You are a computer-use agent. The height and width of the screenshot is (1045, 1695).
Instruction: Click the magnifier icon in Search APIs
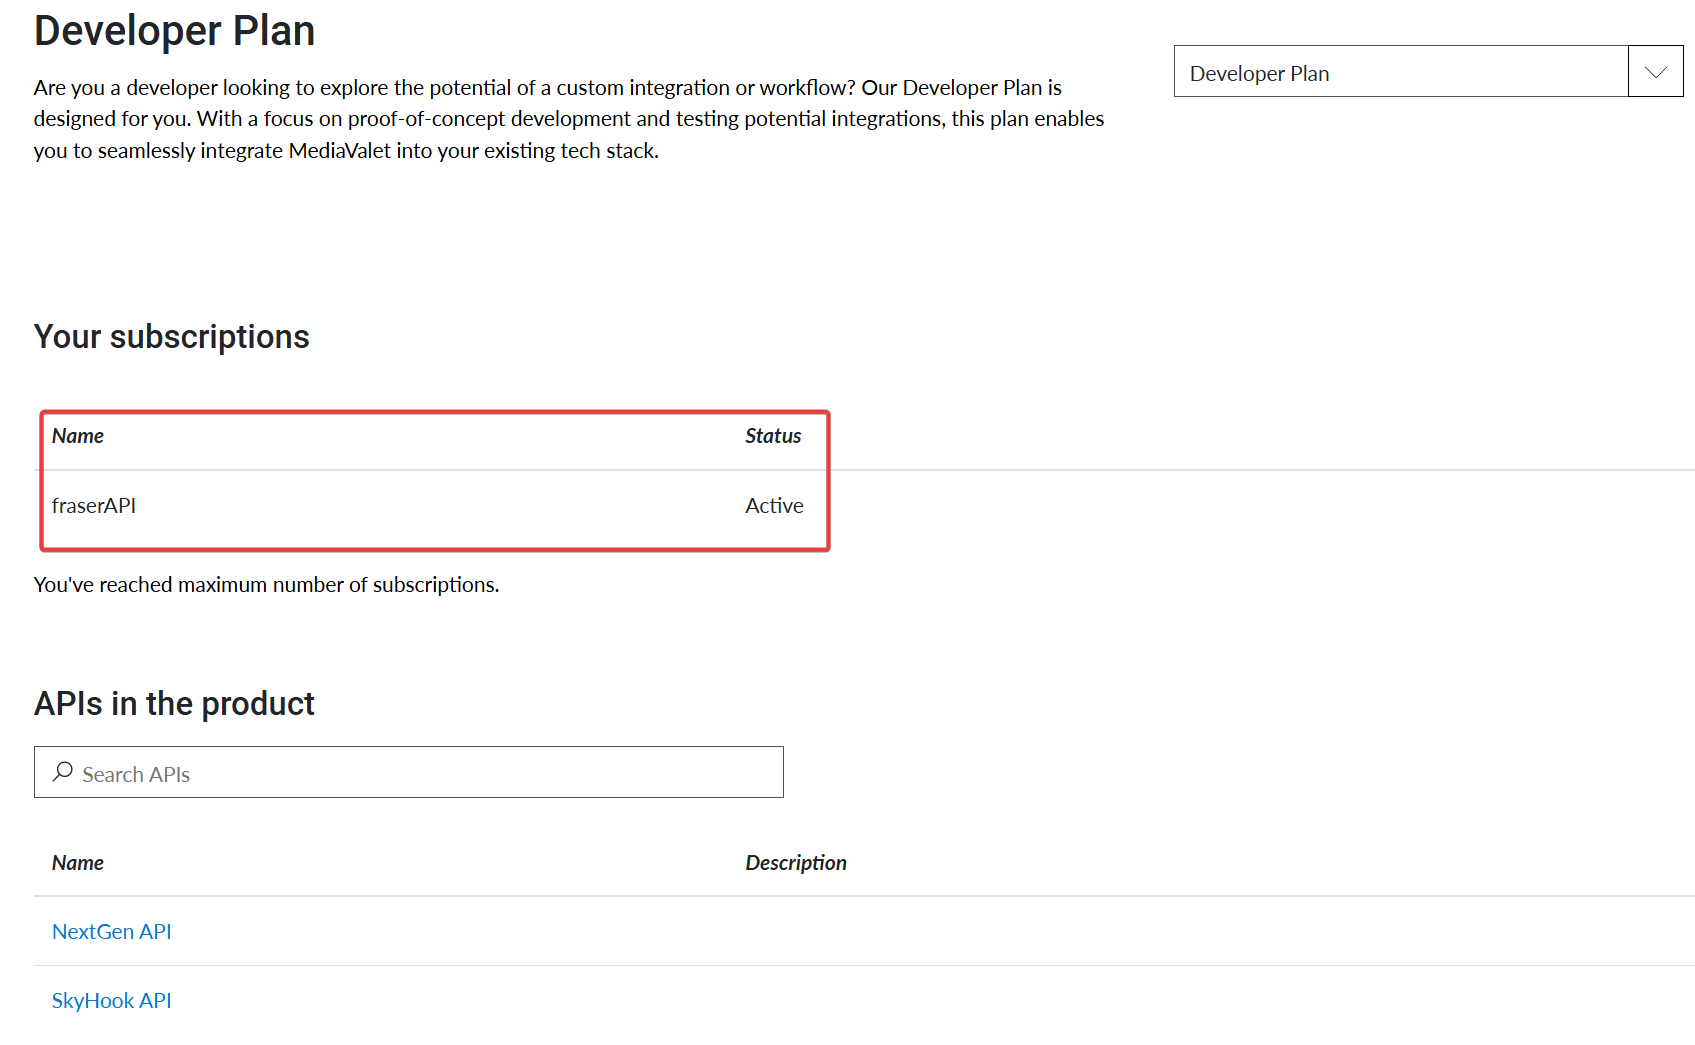(63, 771)
